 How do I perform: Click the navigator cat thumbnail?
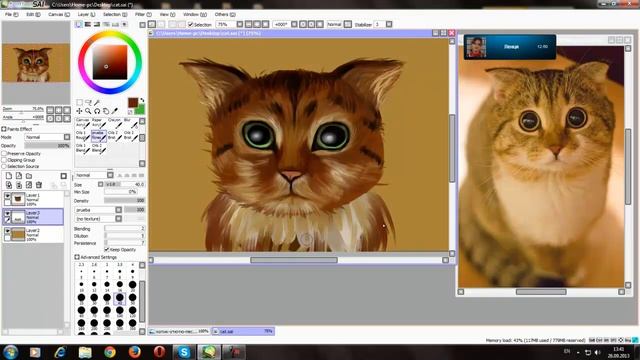36,63
